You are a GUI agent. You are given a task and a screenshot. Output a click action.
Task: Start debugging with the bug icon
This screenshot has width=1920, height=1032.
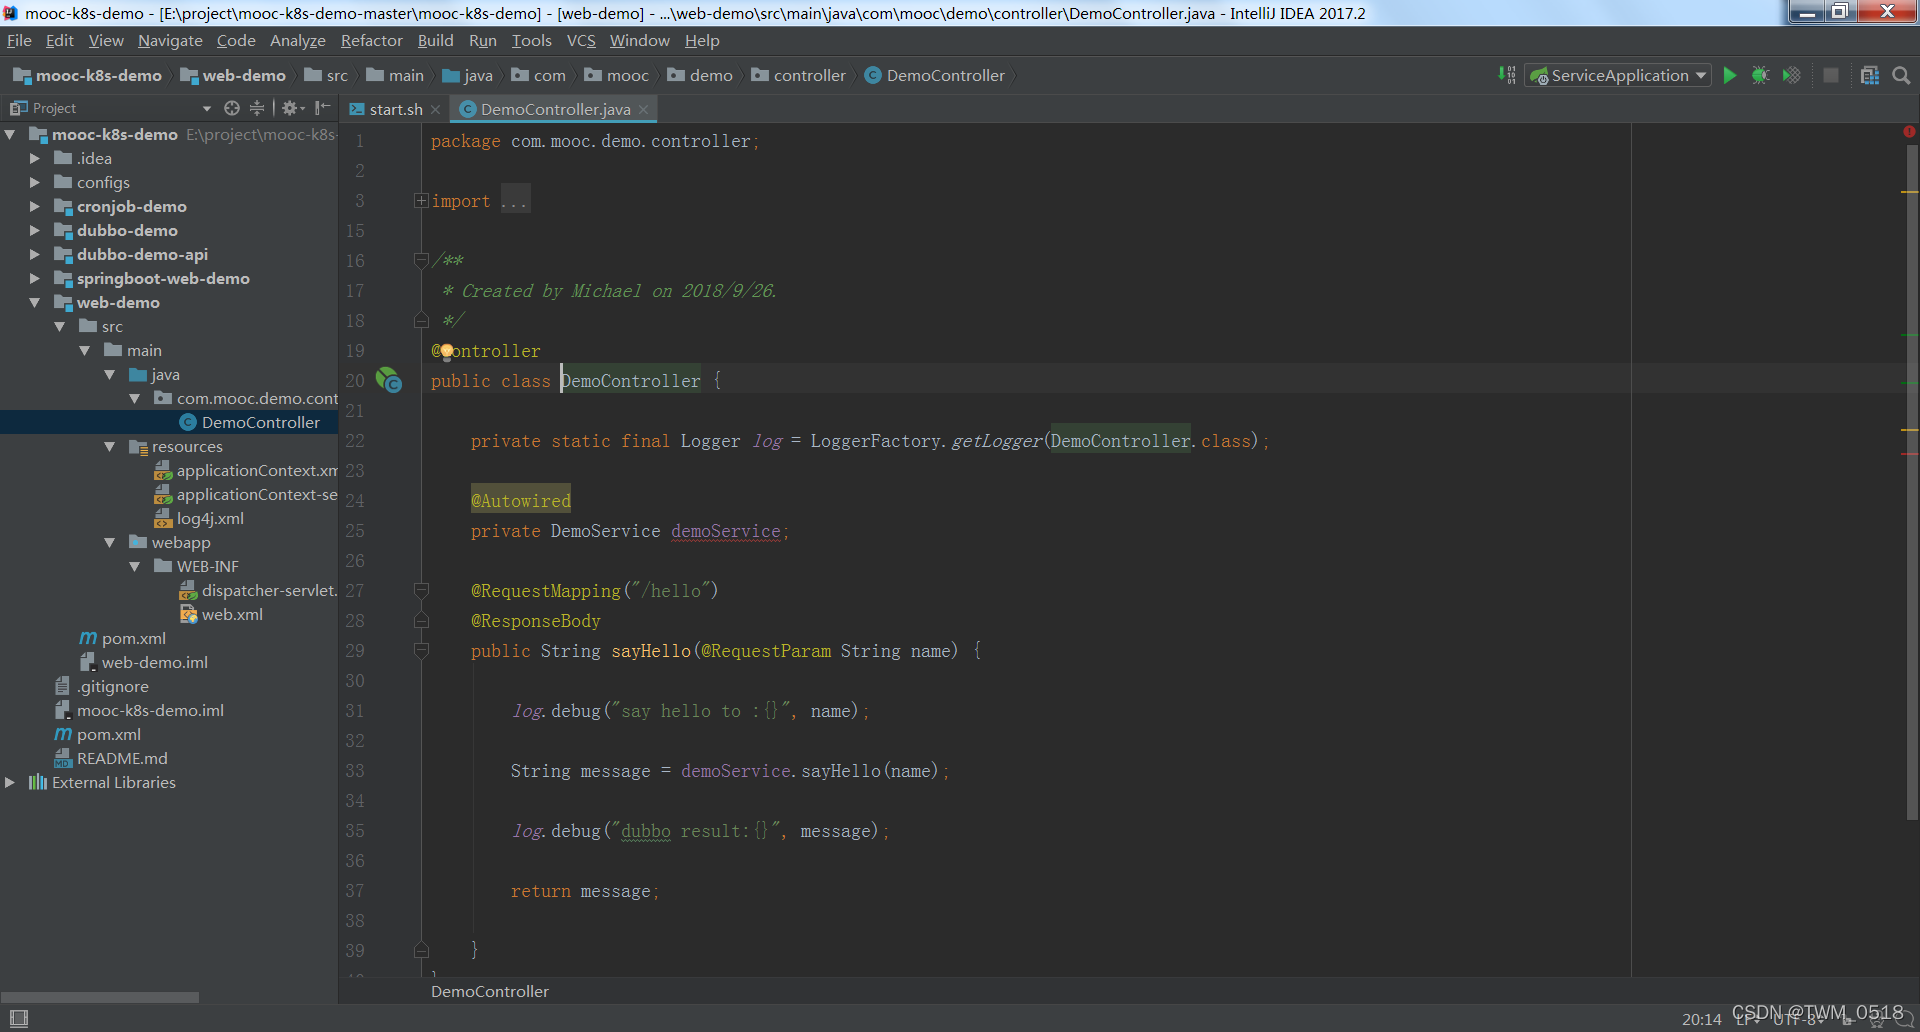click(1761, 75)
